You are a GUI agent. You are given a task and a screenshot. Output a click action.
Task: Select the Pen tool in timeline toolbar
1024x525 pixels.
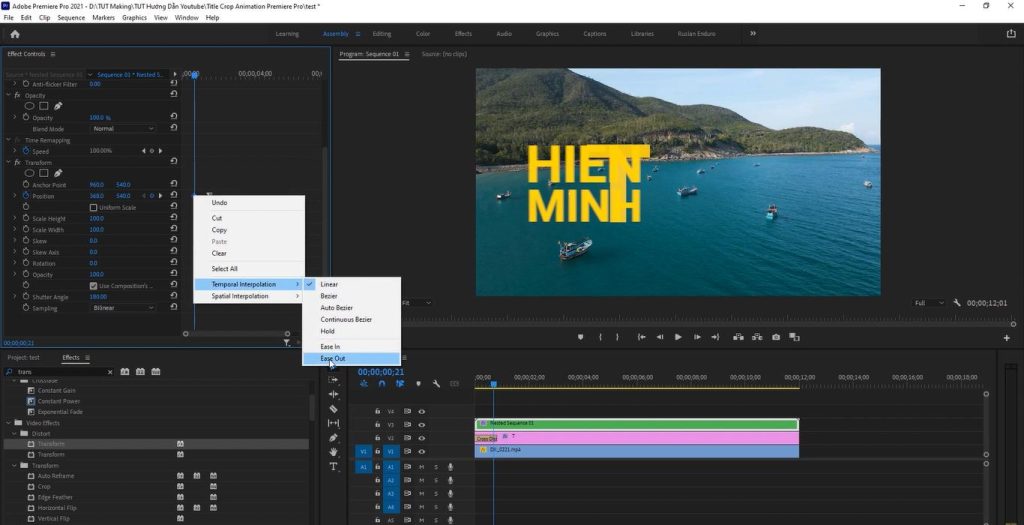pos(333,438)
